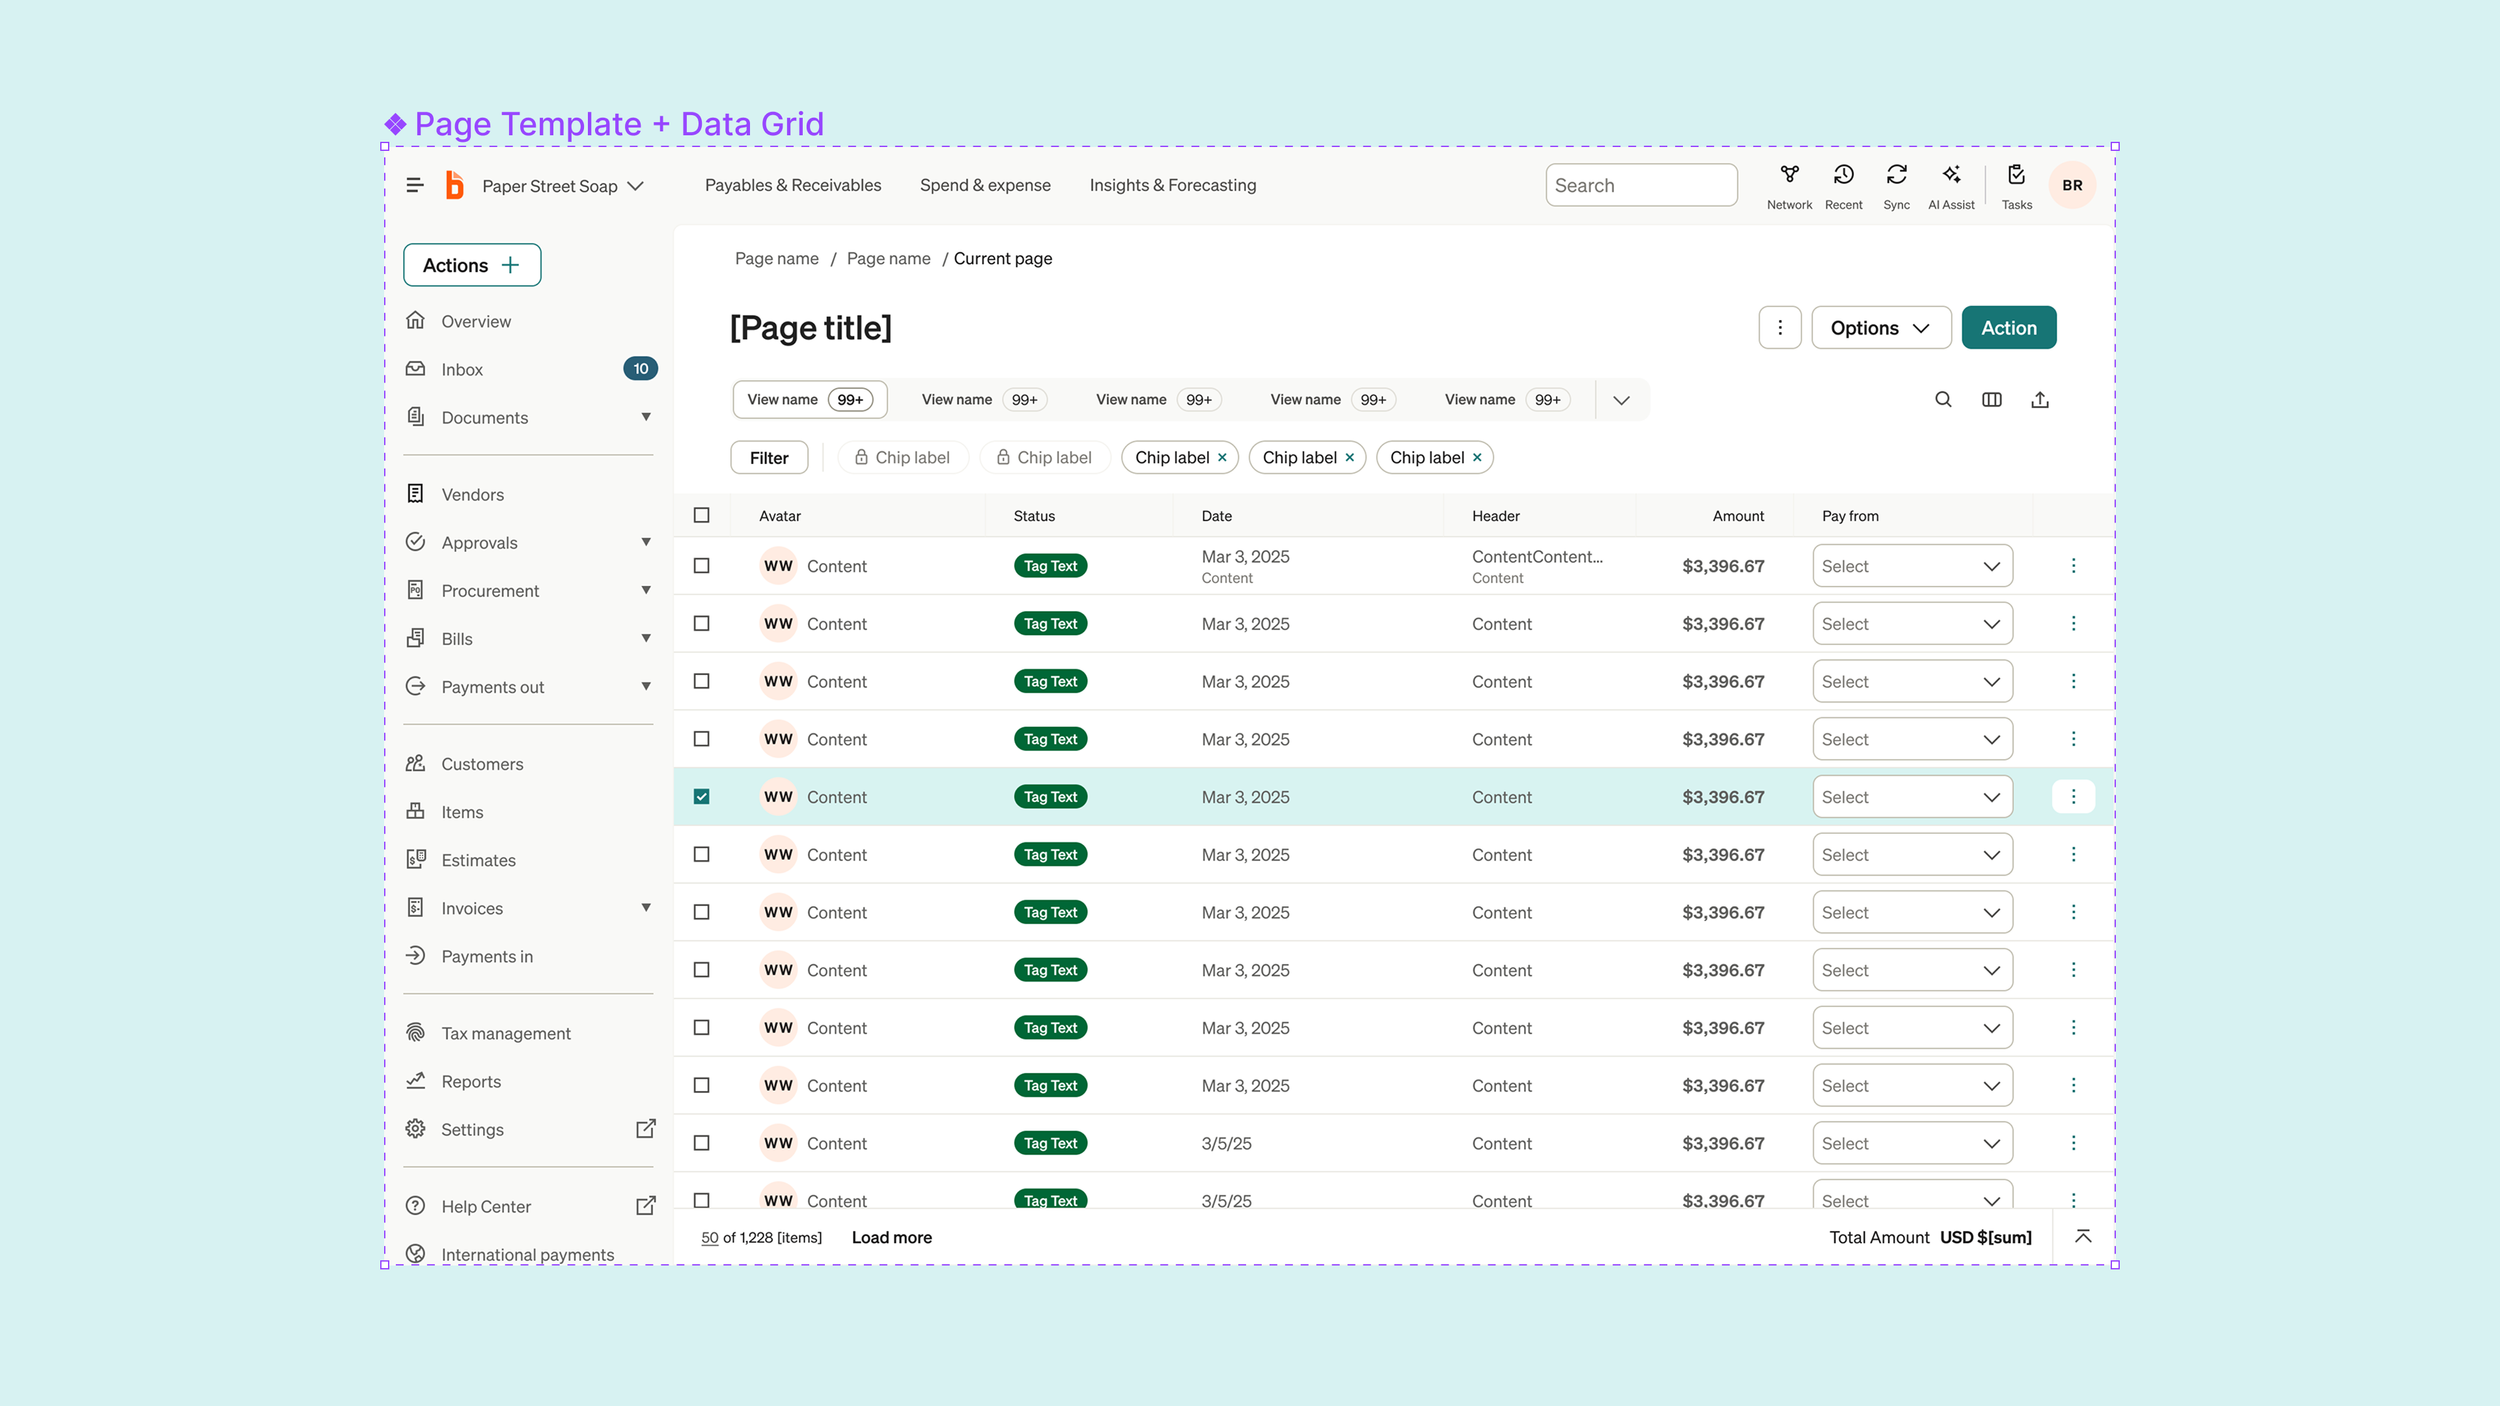Click the scroll-to-top arrow in the footer

2083,1237
